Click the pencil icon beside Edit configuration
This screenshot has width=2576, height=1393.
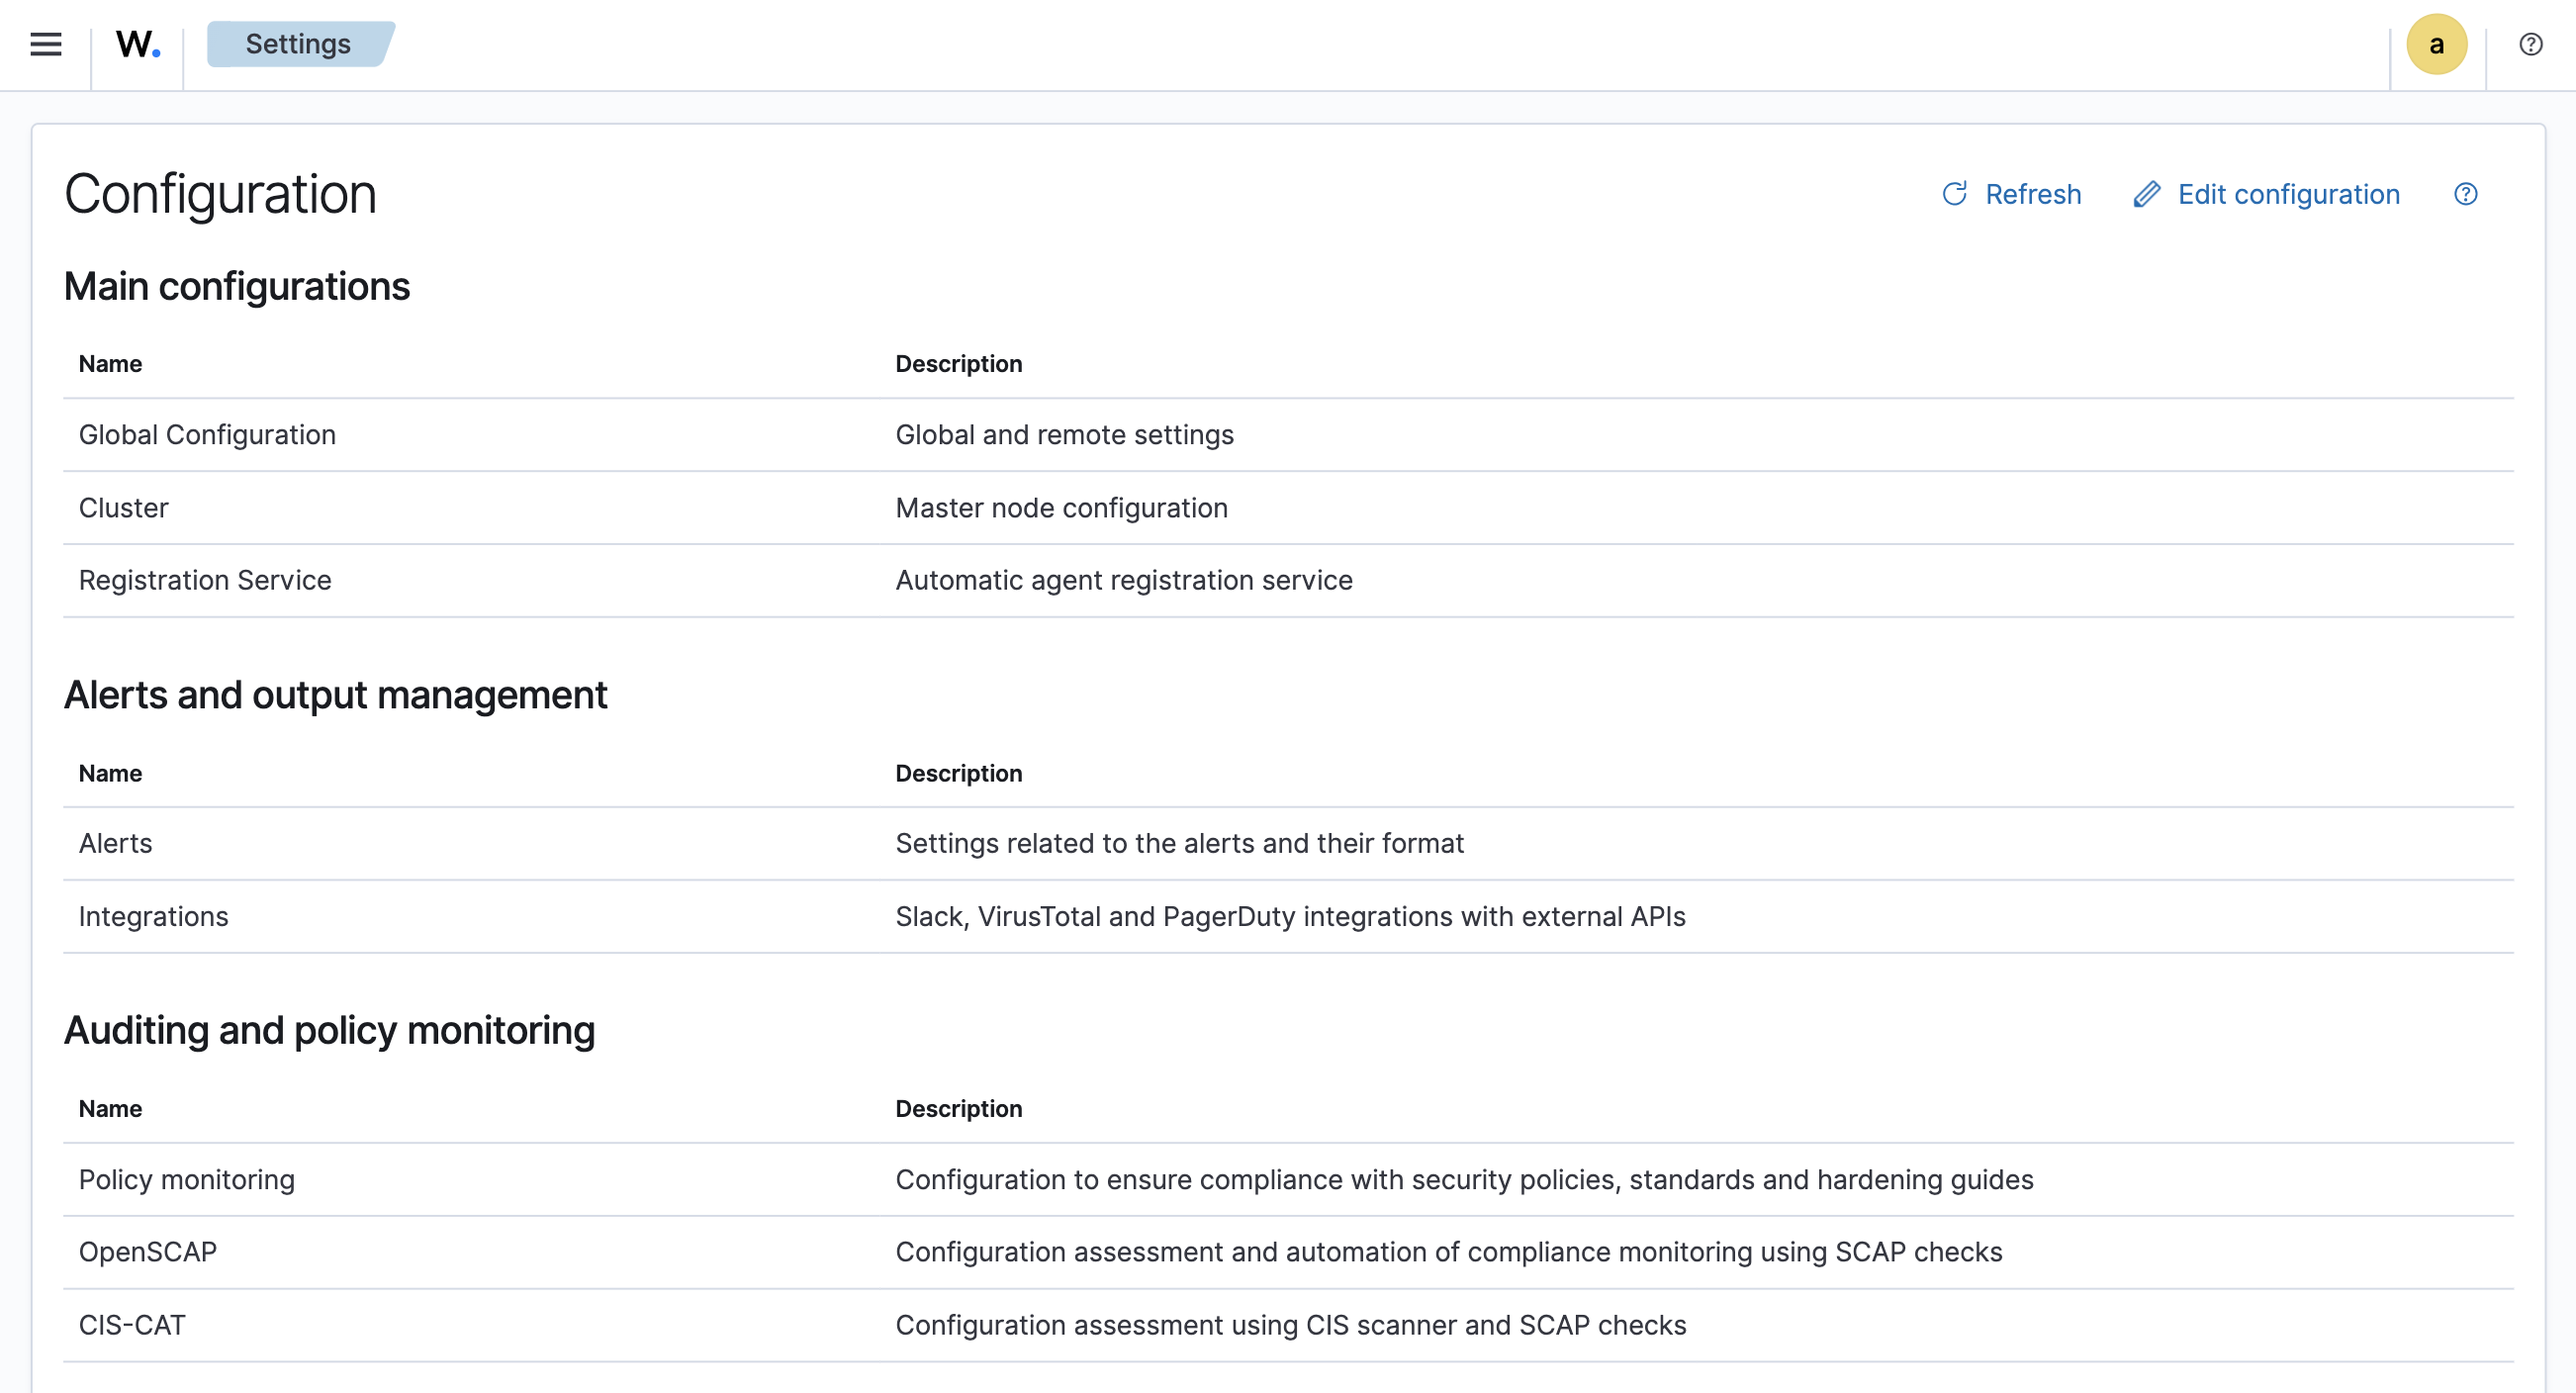(x=2147, y=193)
